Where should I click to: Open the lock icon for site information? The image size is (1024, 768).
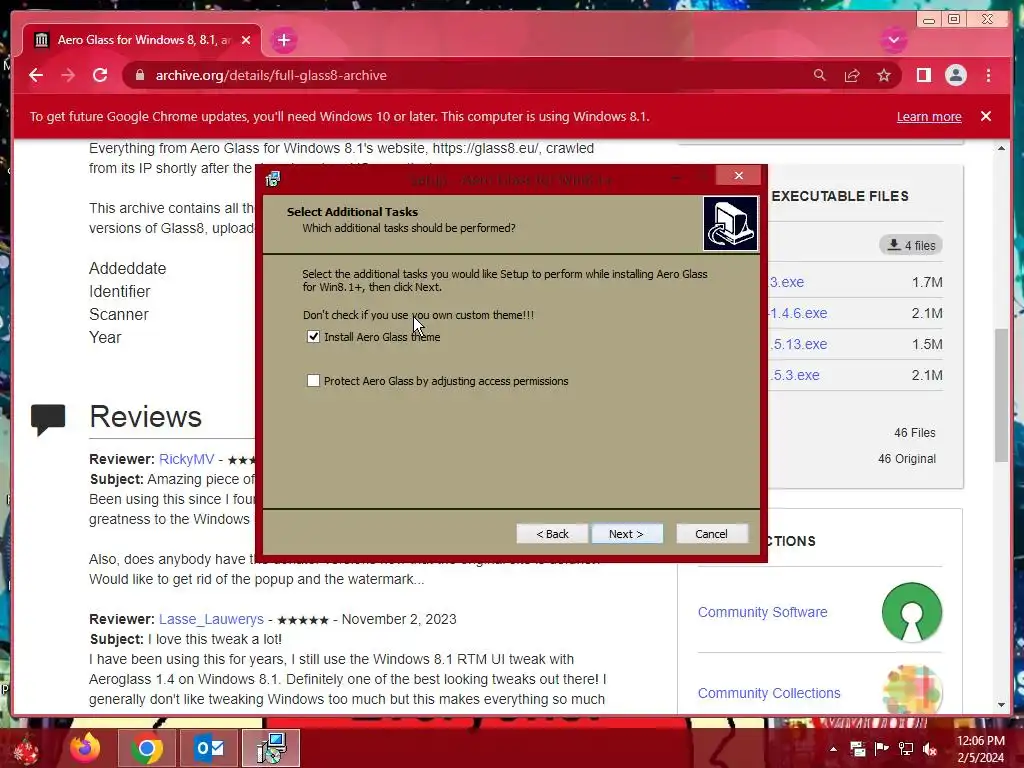[x=139, y=75]
